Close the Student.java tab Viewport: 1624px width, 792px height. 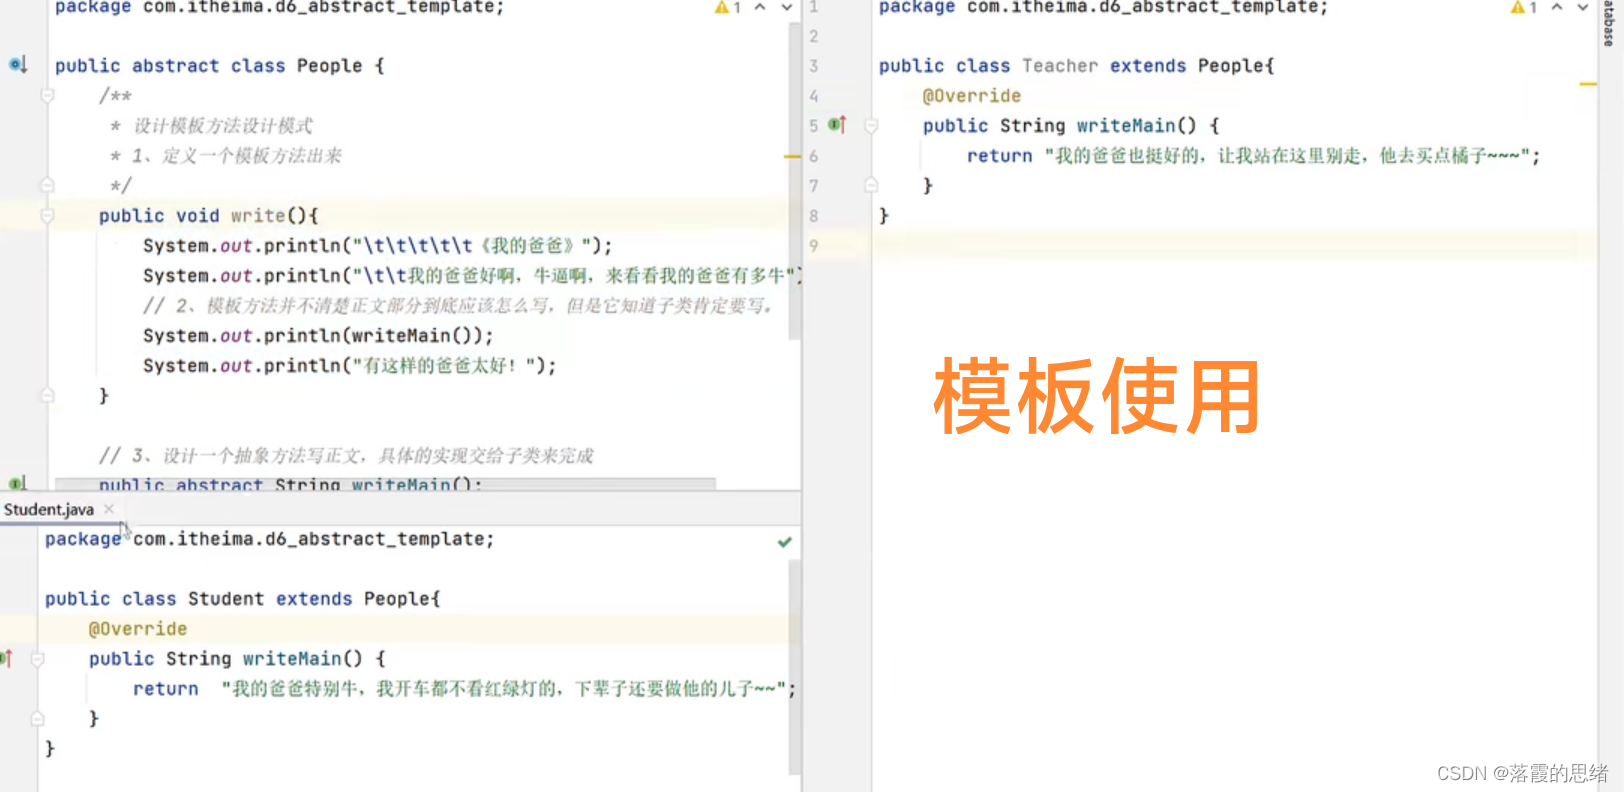pyautogui.click(x=109, y=509)
